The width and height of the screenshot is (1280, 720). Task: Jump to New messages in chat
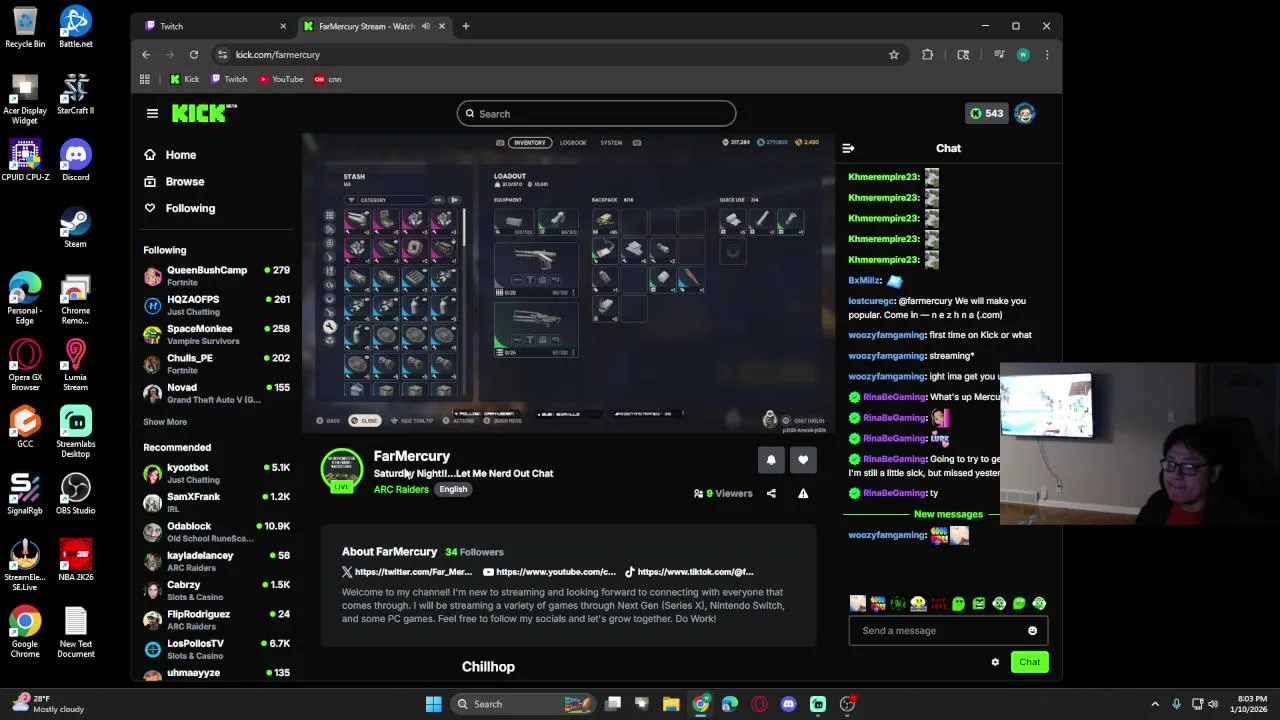[x=948, y=514]
